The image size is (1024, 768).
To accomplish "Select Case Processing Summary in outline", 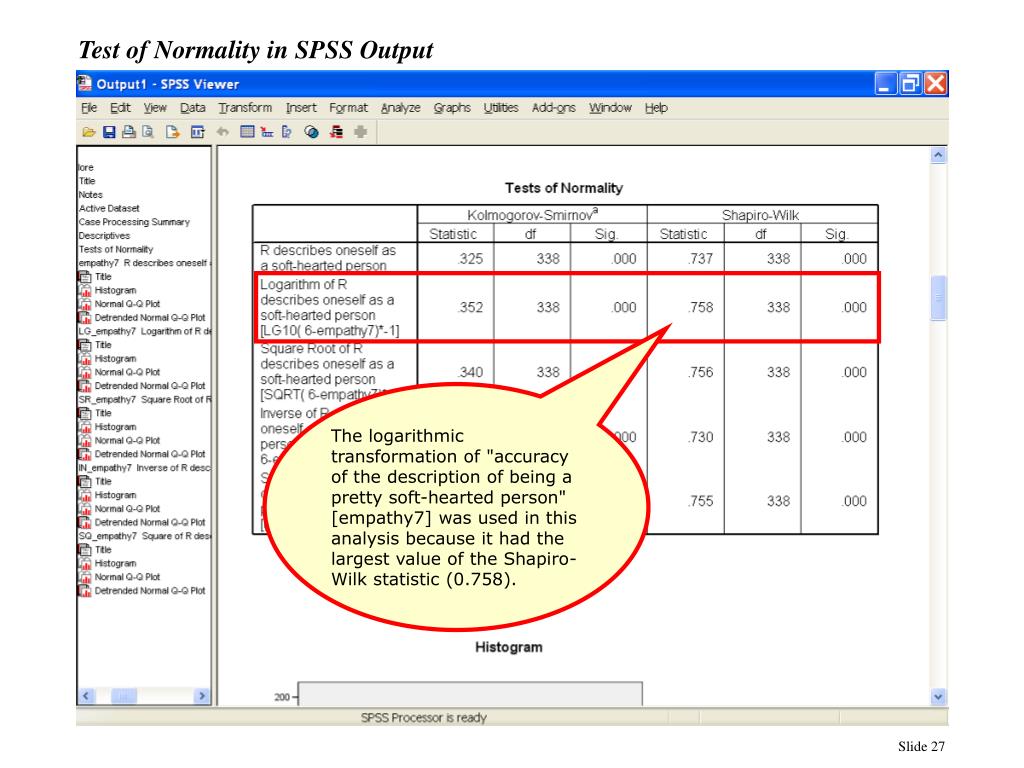I will pyautogui.click(x=134, y=222).
